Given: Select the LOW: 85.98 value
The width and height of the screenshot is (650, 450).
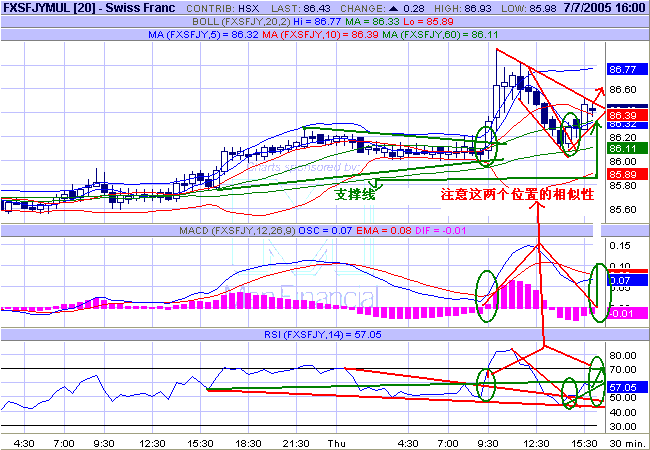Looking at the screenshot, I should pos(529,8).
